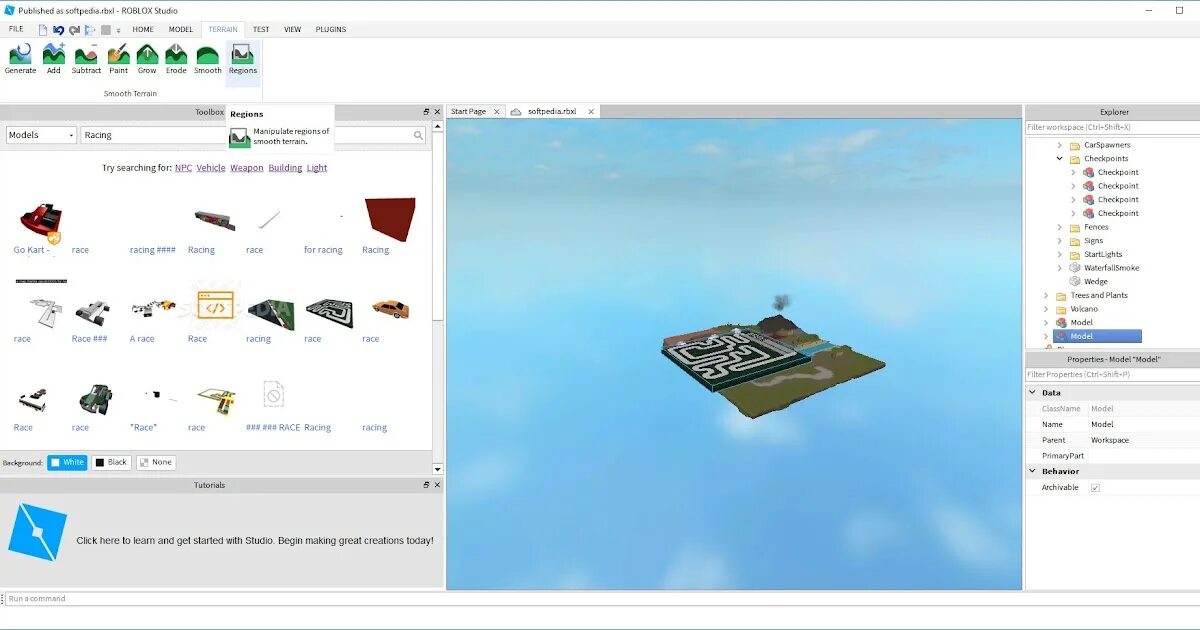Screen dimensions: 1200x630
Task: Switch to the MODEL ribbon tab
Action: pos(181,29)
